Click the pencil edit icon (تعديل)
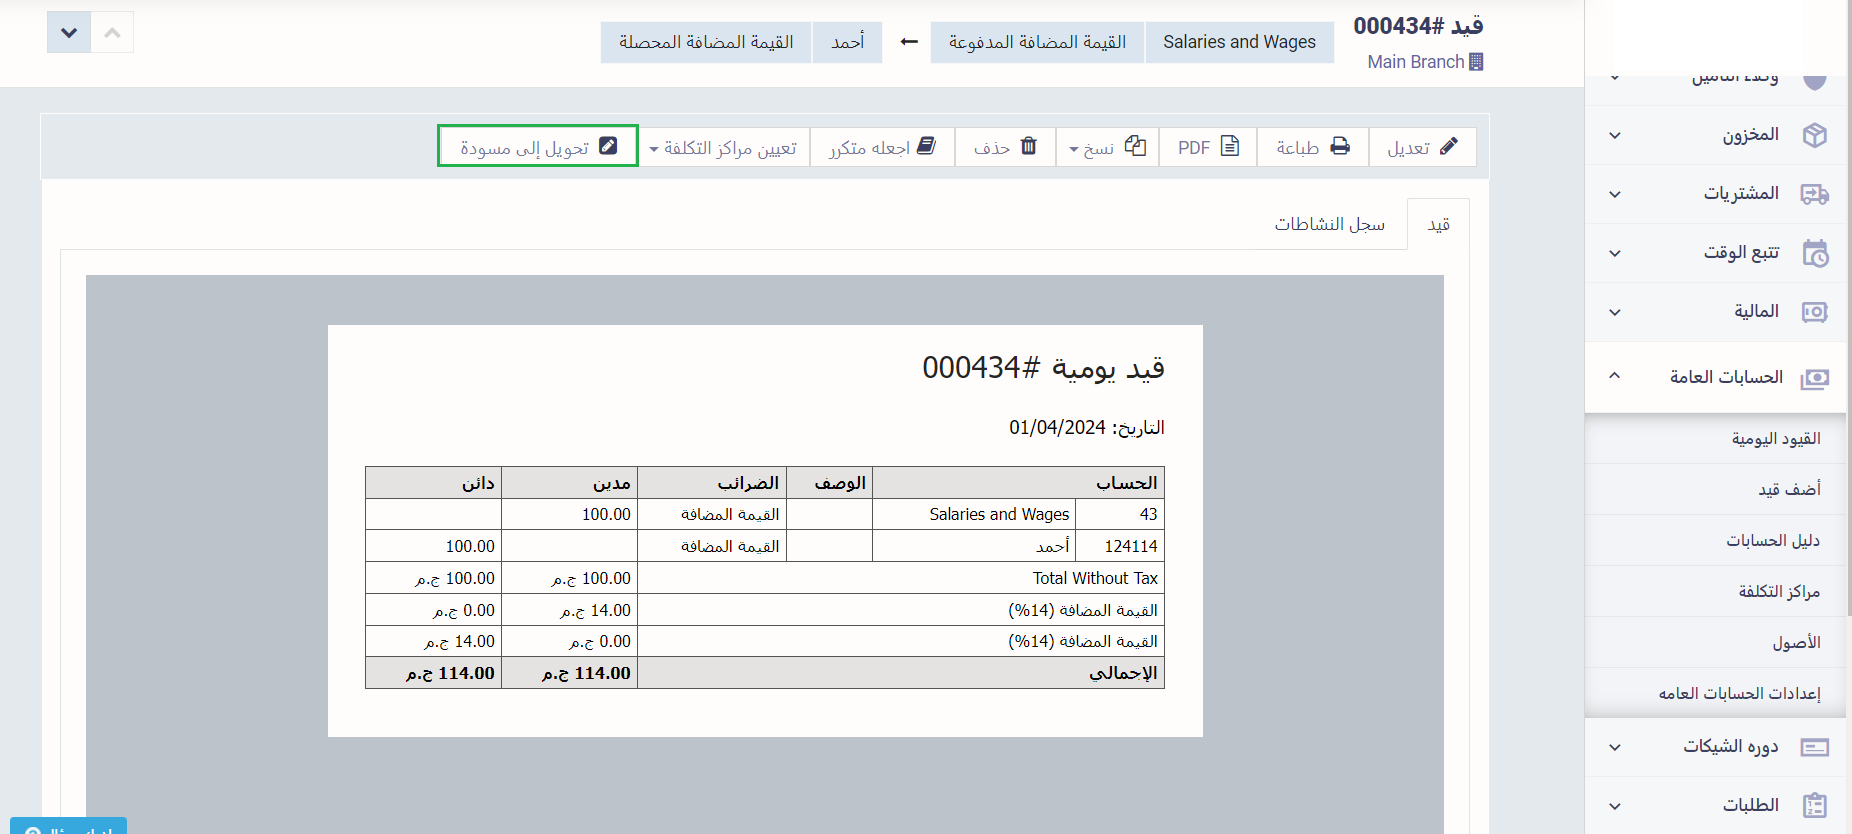 click(x=1448, y=146)
